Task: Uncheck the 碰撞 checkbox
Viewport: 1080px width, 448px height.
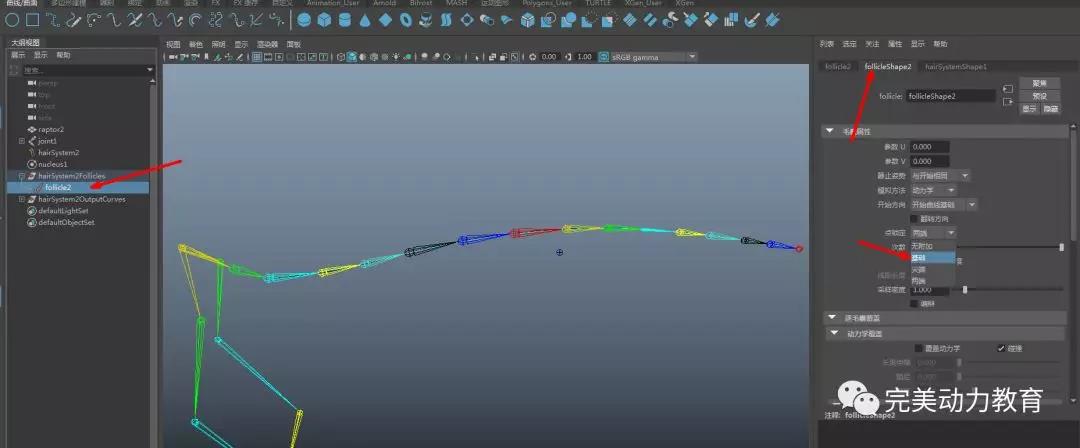Action: (x=1002, y=348)
